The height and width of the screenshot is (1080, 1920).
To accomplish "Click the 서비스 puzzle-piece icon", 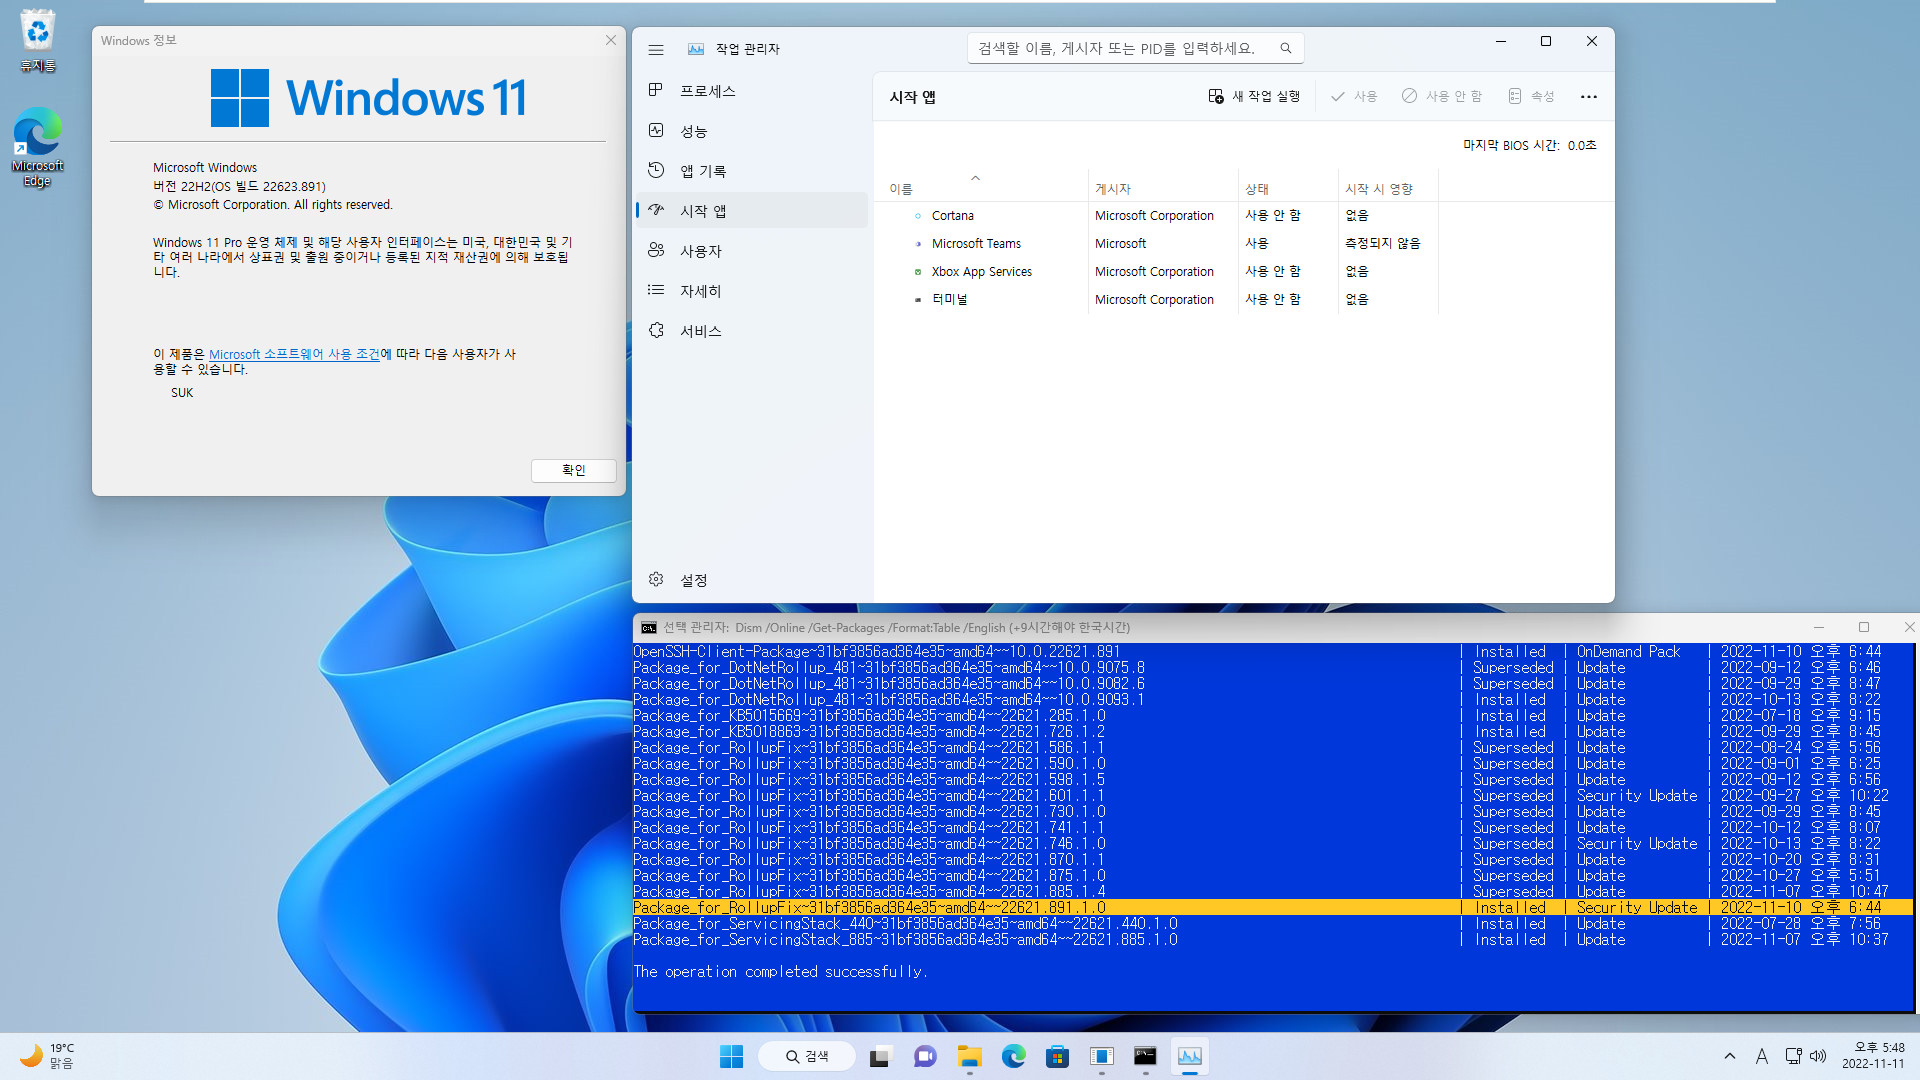I will click(x=656, y=330).
